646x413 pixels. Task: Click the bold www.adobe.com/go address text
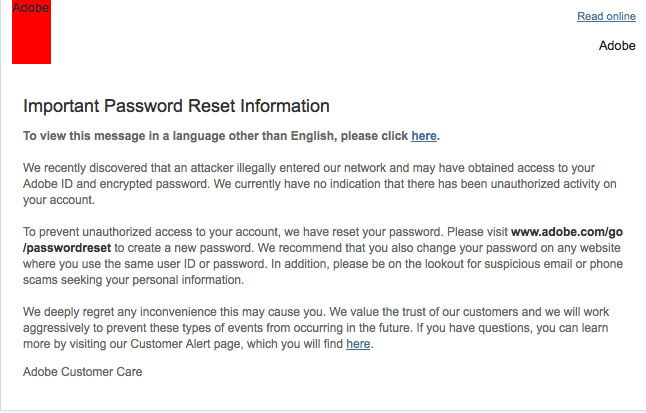pyautogui.click(x=567, y=232)
